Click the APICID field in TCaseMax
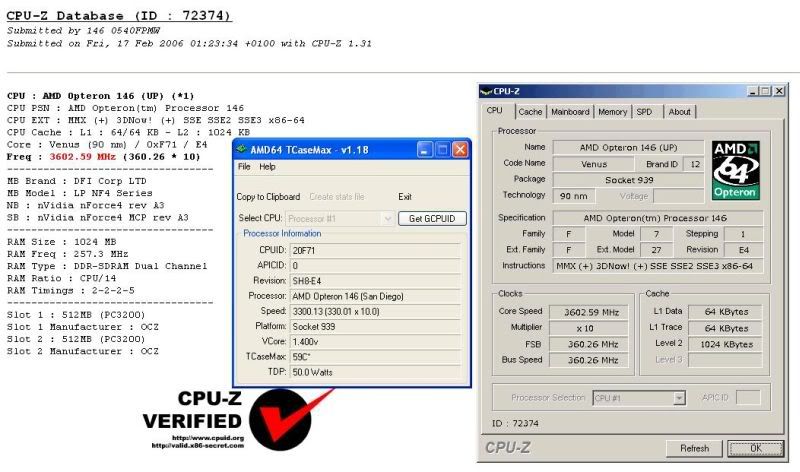 click(376, 266)
